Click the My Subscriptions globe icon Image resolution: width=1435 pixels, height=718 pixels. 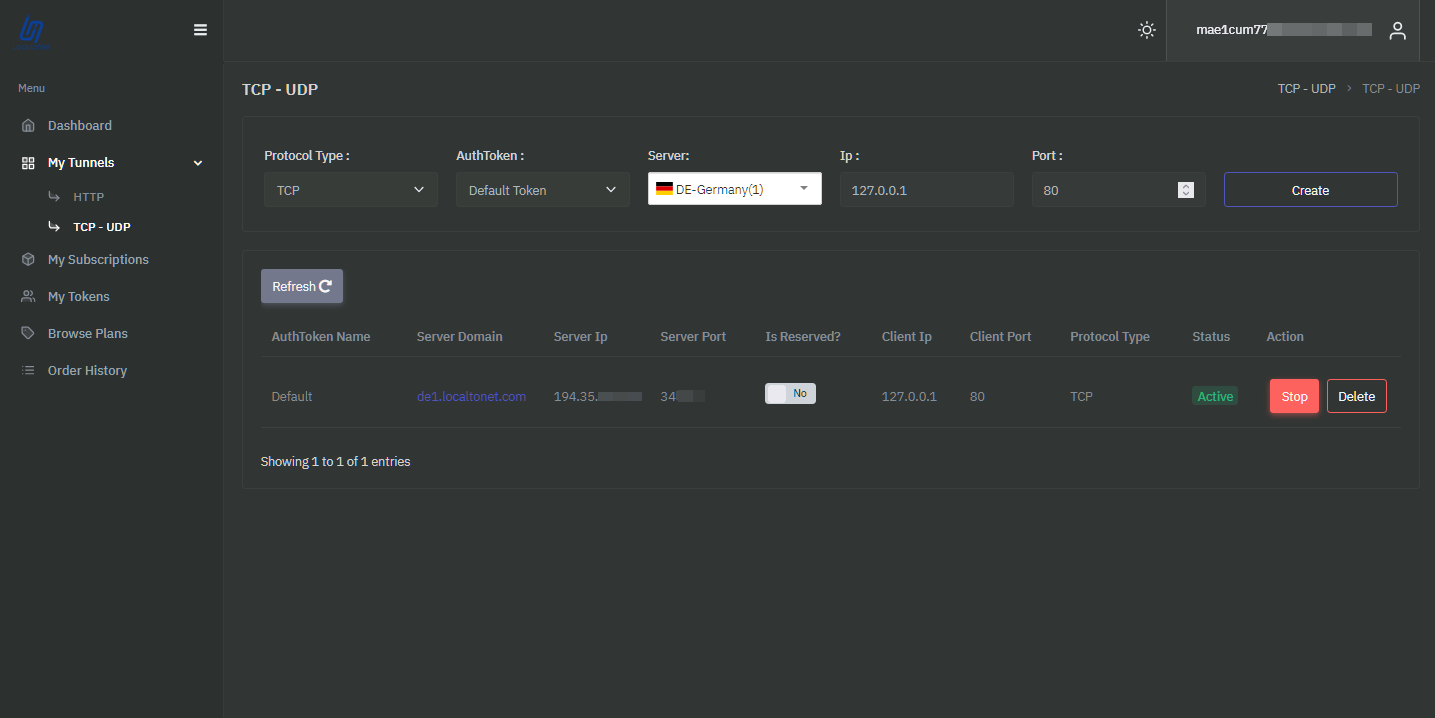[27, 259]
